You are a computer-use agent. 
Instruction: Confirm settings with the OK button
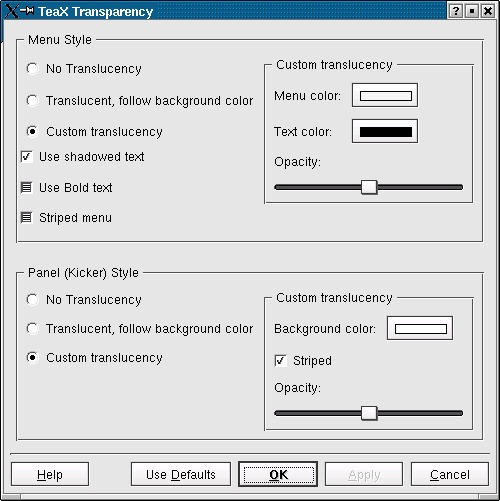278,474
